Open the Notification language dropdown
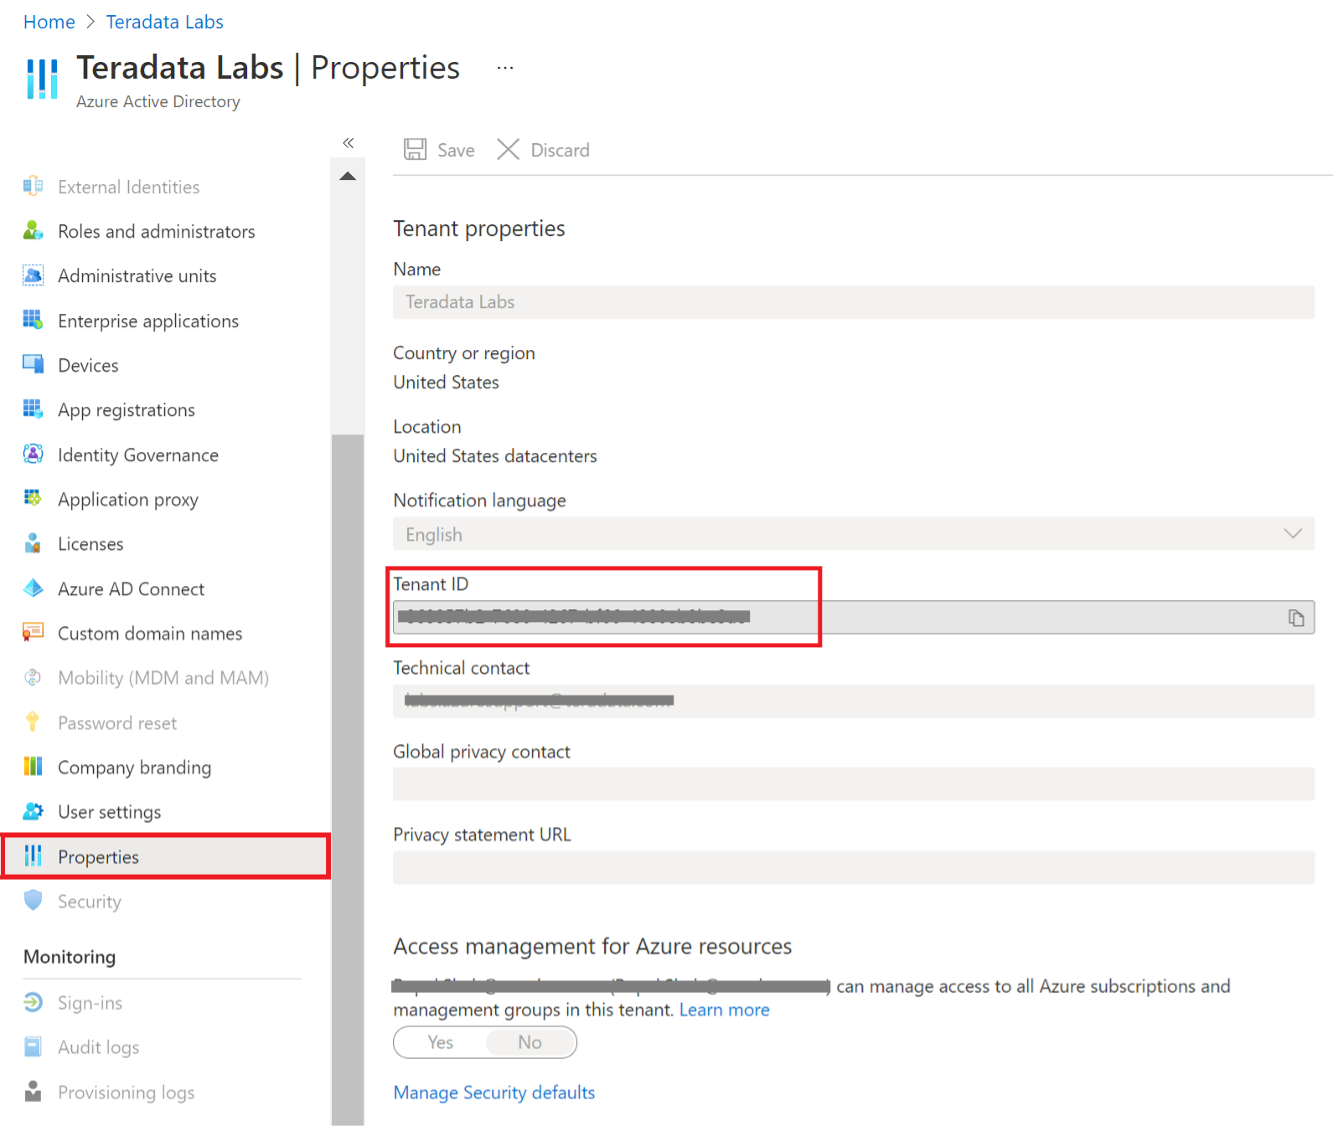This screenshot has height=1130, width=1336. pos(853,534)
